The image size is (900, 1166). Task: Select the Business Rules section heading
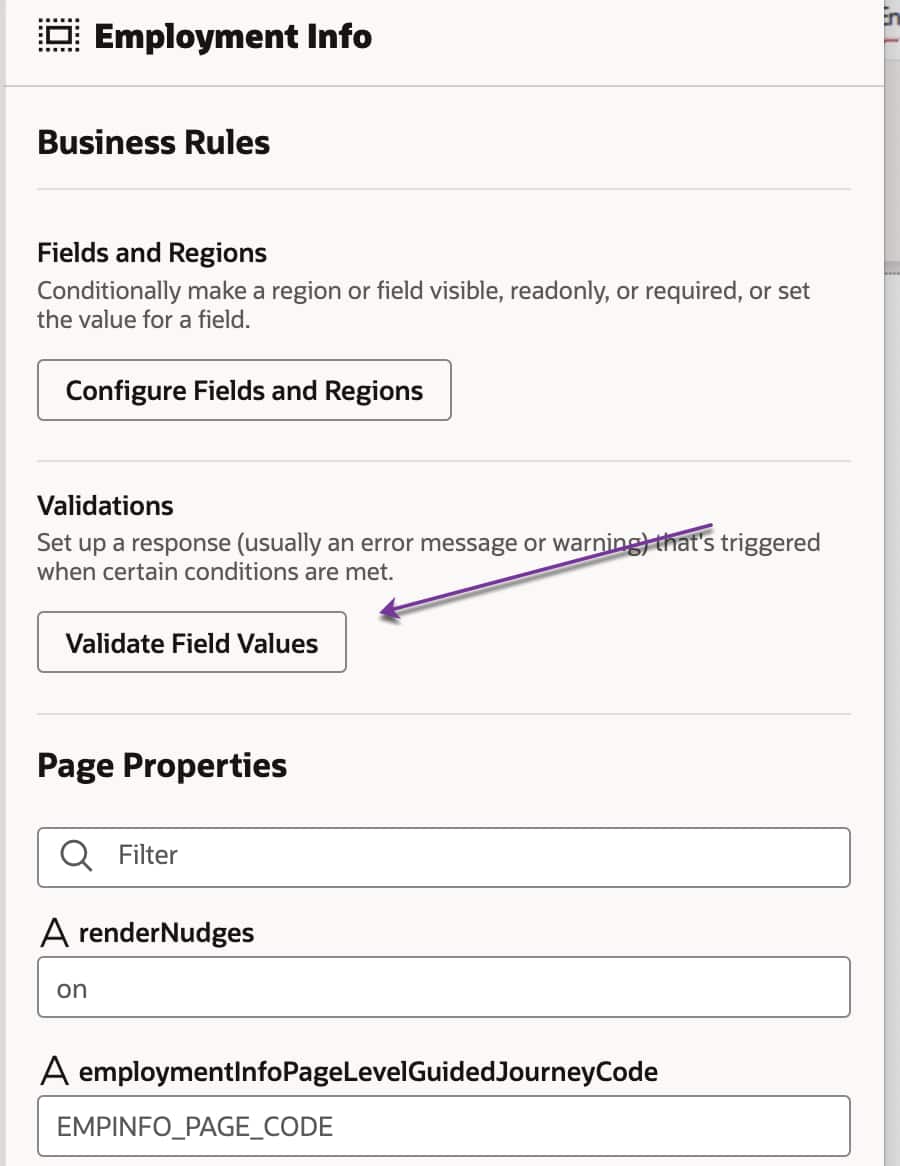point(153,142)
